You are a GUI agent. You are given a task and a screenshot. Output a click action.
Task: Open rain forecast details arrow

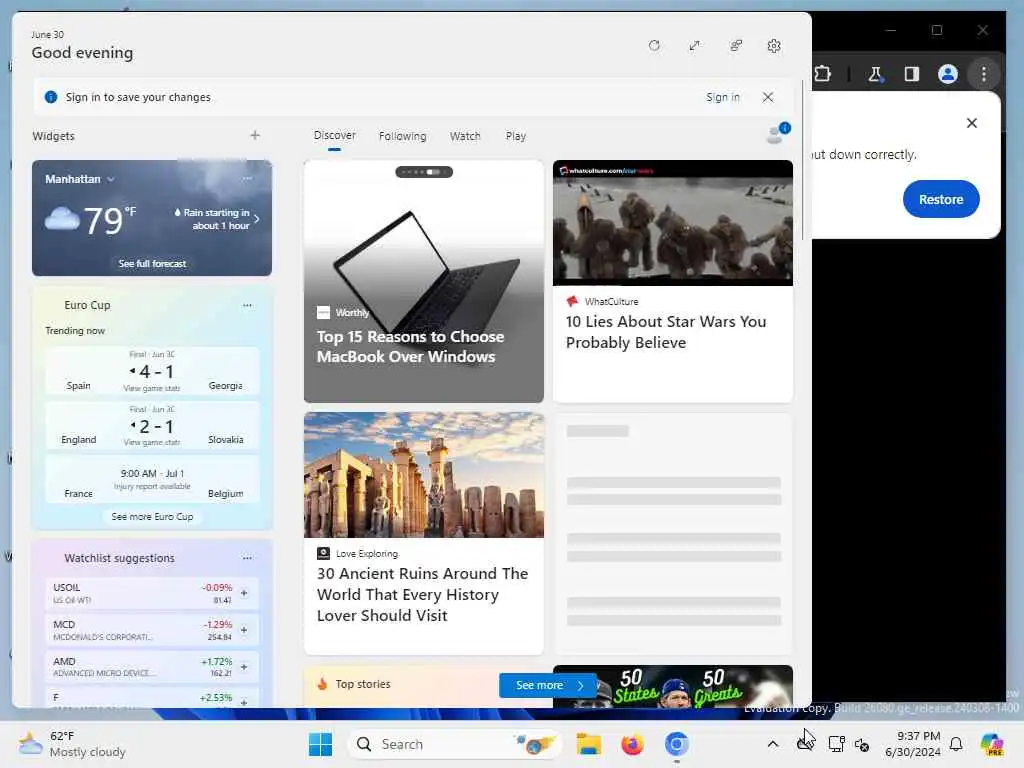pyautogui.click(x=256, y=219)
